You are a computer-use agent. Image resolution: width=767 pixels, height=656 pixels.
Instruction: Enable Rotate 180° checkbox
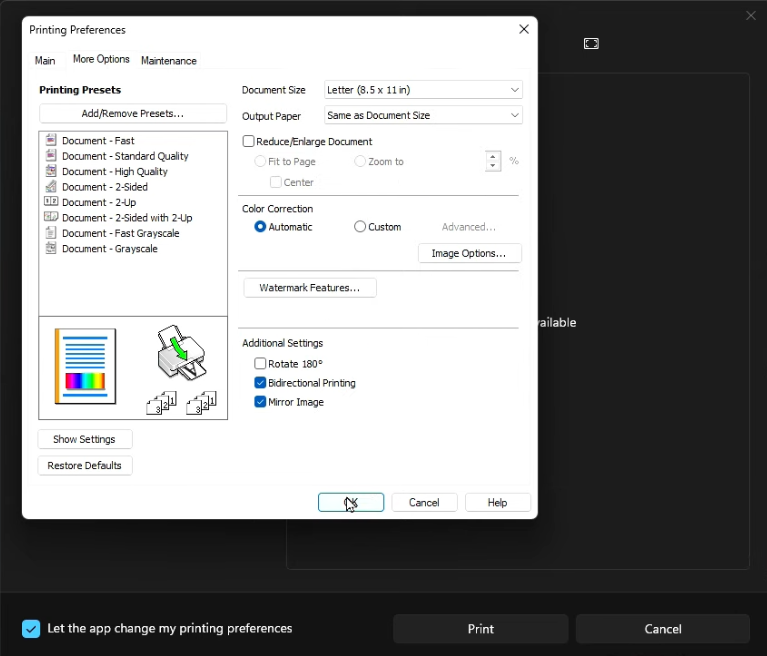pyautogui.click(x=260, y=363)
